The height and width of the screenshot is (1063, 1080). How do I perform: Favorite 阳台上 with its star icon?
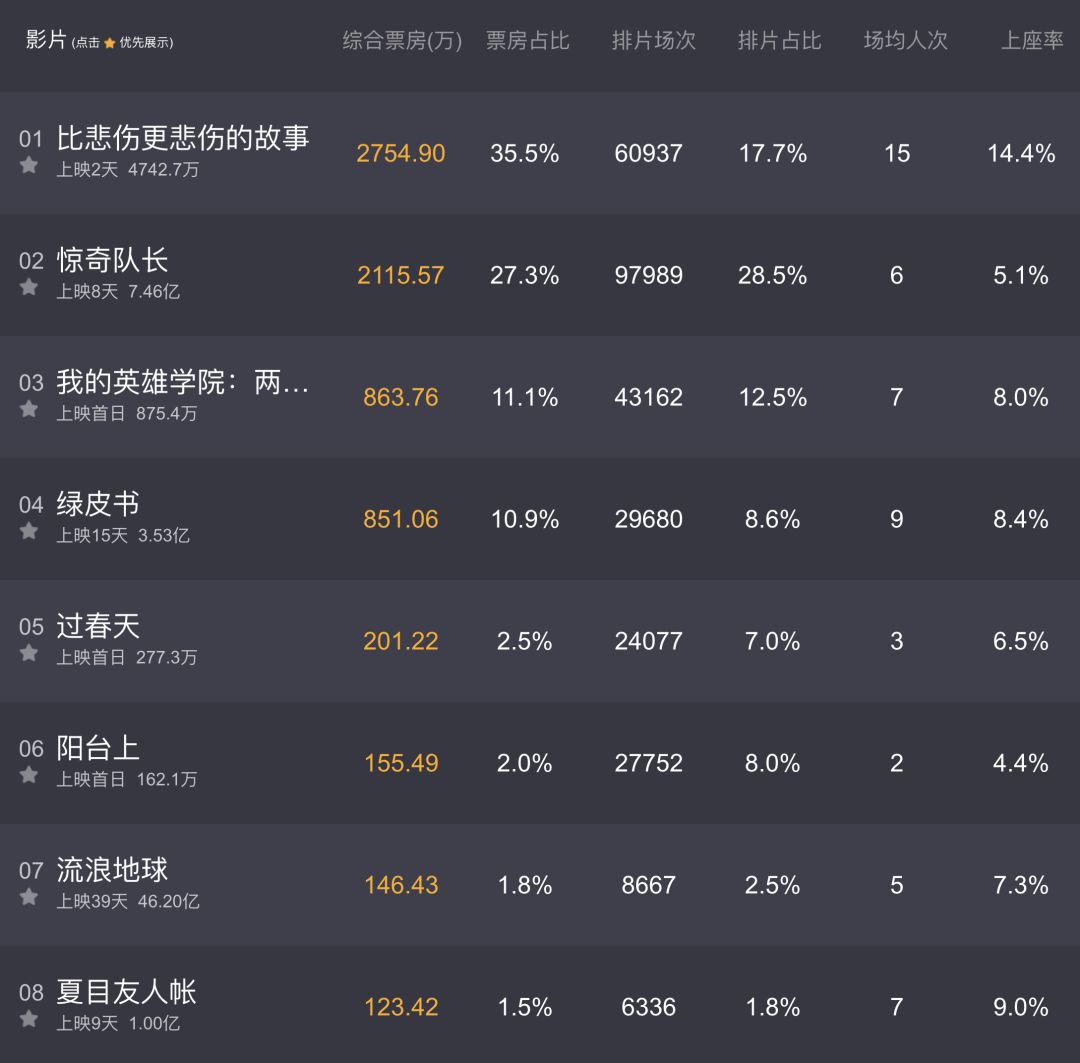(x=29, y=775)
